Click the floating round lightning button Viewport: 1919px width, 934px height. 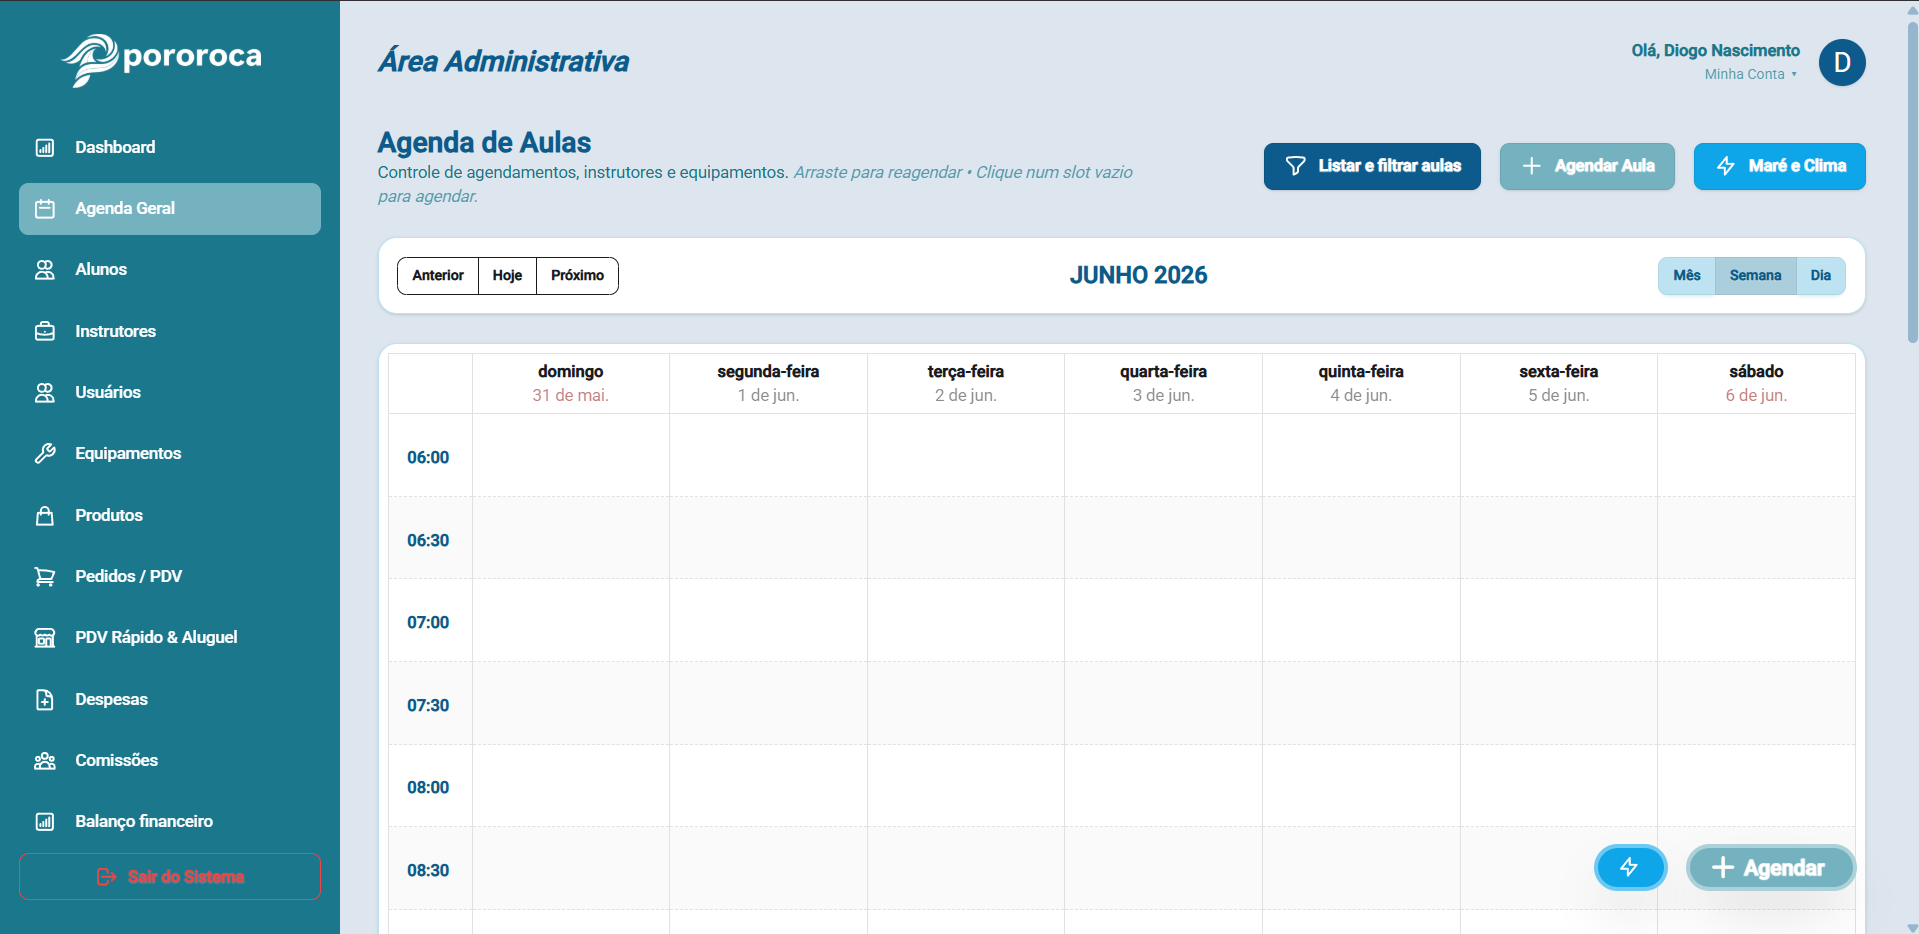(x=1630, y=867)
